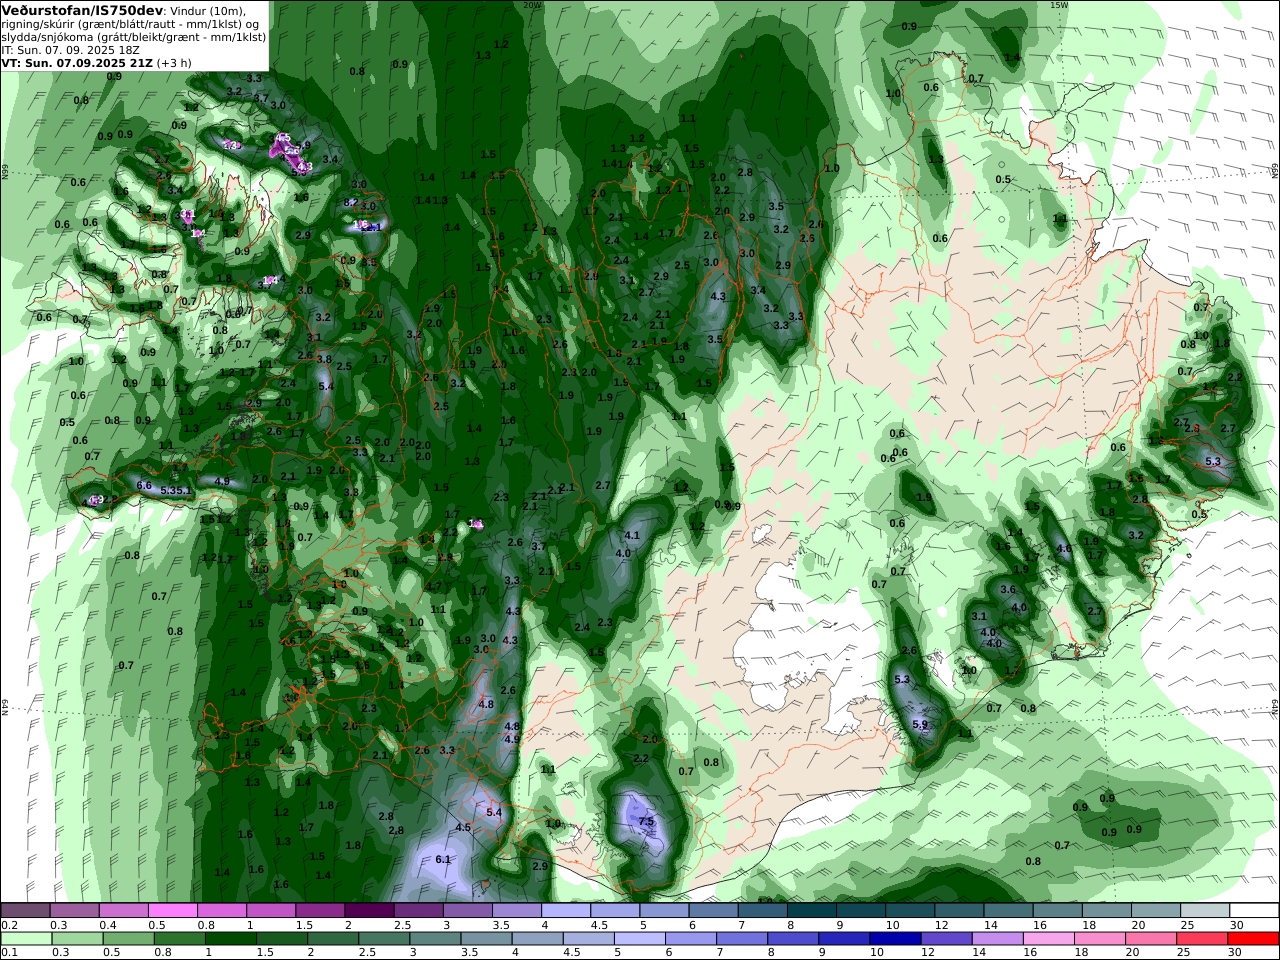Click the 6.6 precipitation value on the map
This screenshot has height=960, width=1280.
pyautogui.click(x=144, y=485)
